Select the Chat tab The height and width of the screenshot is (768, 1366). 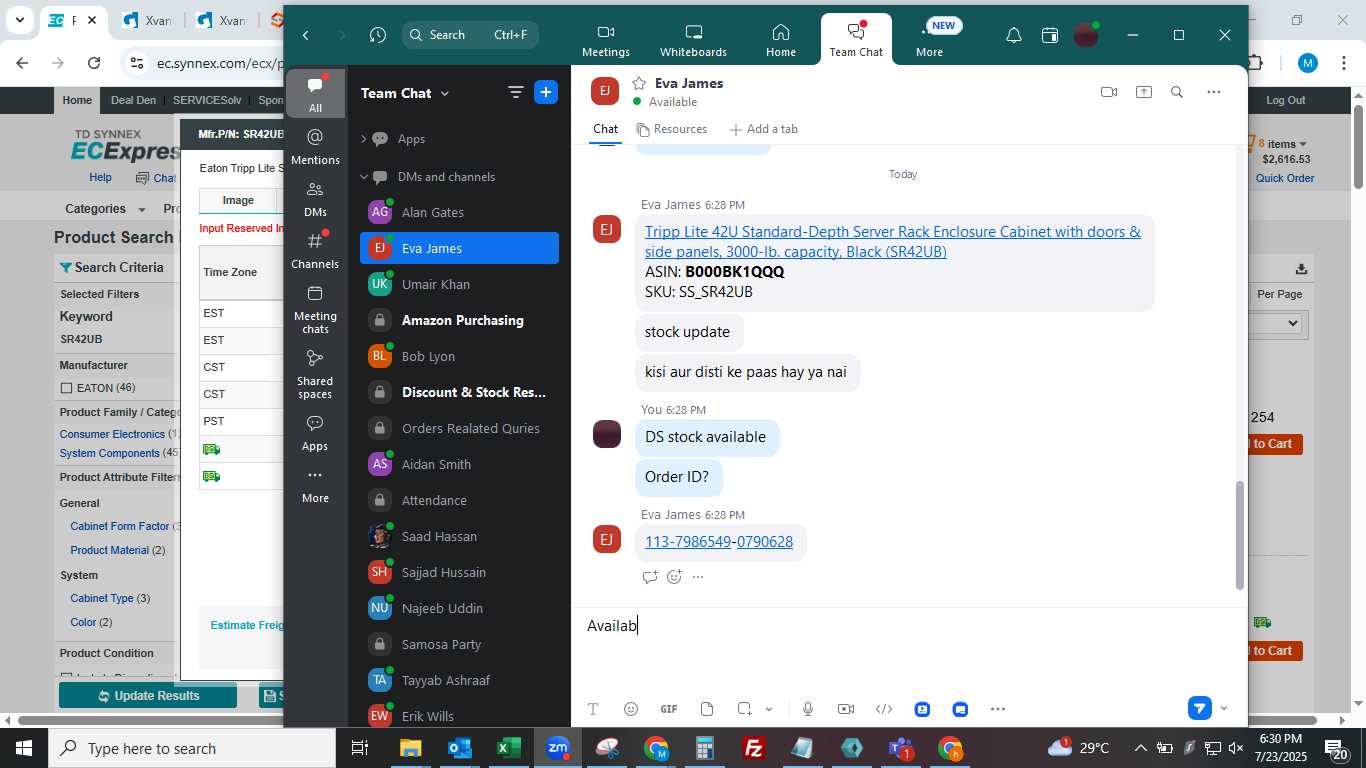[x=605, y=129]
